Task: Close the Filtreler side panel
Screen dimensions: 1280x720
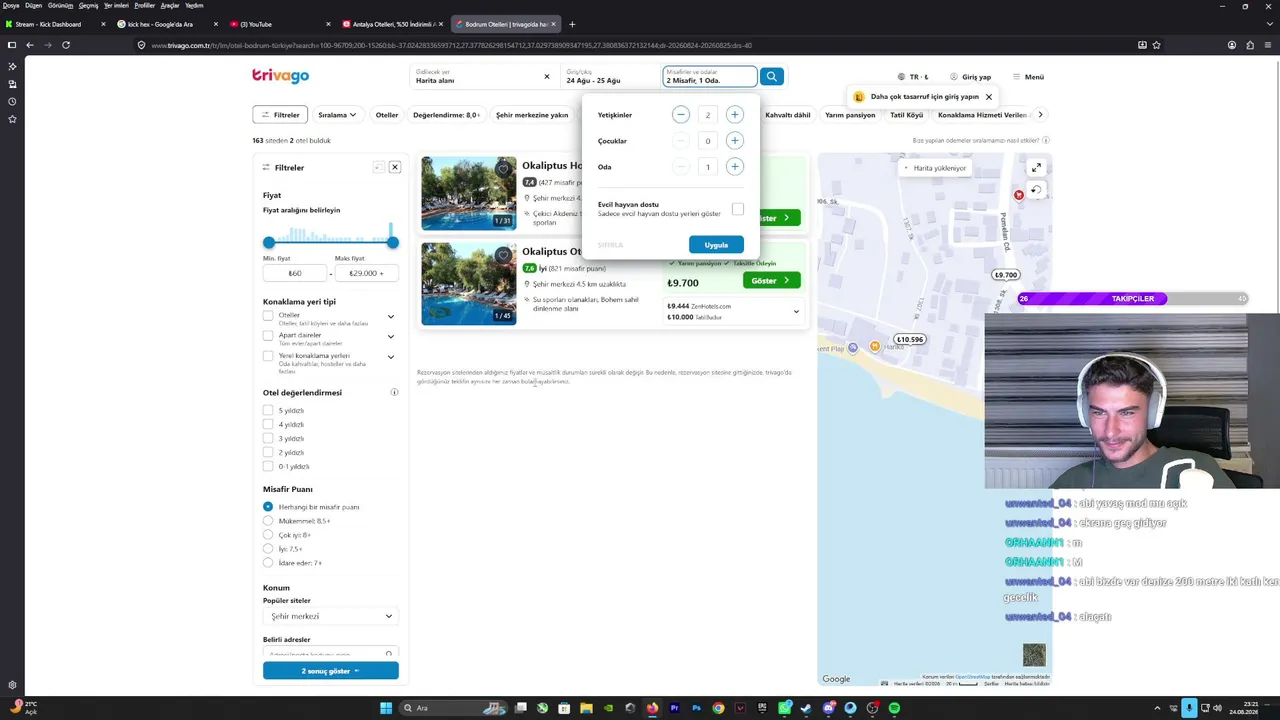Action: [x=395, y=167]
